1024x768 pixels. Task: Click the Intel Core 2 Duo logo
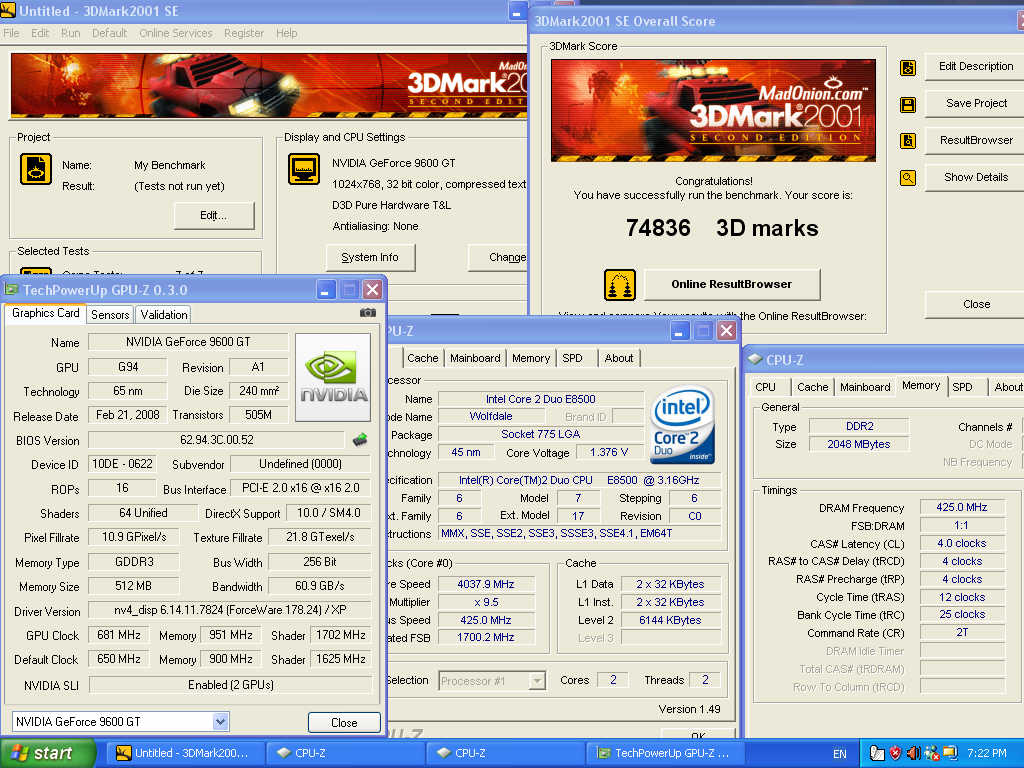682,424
